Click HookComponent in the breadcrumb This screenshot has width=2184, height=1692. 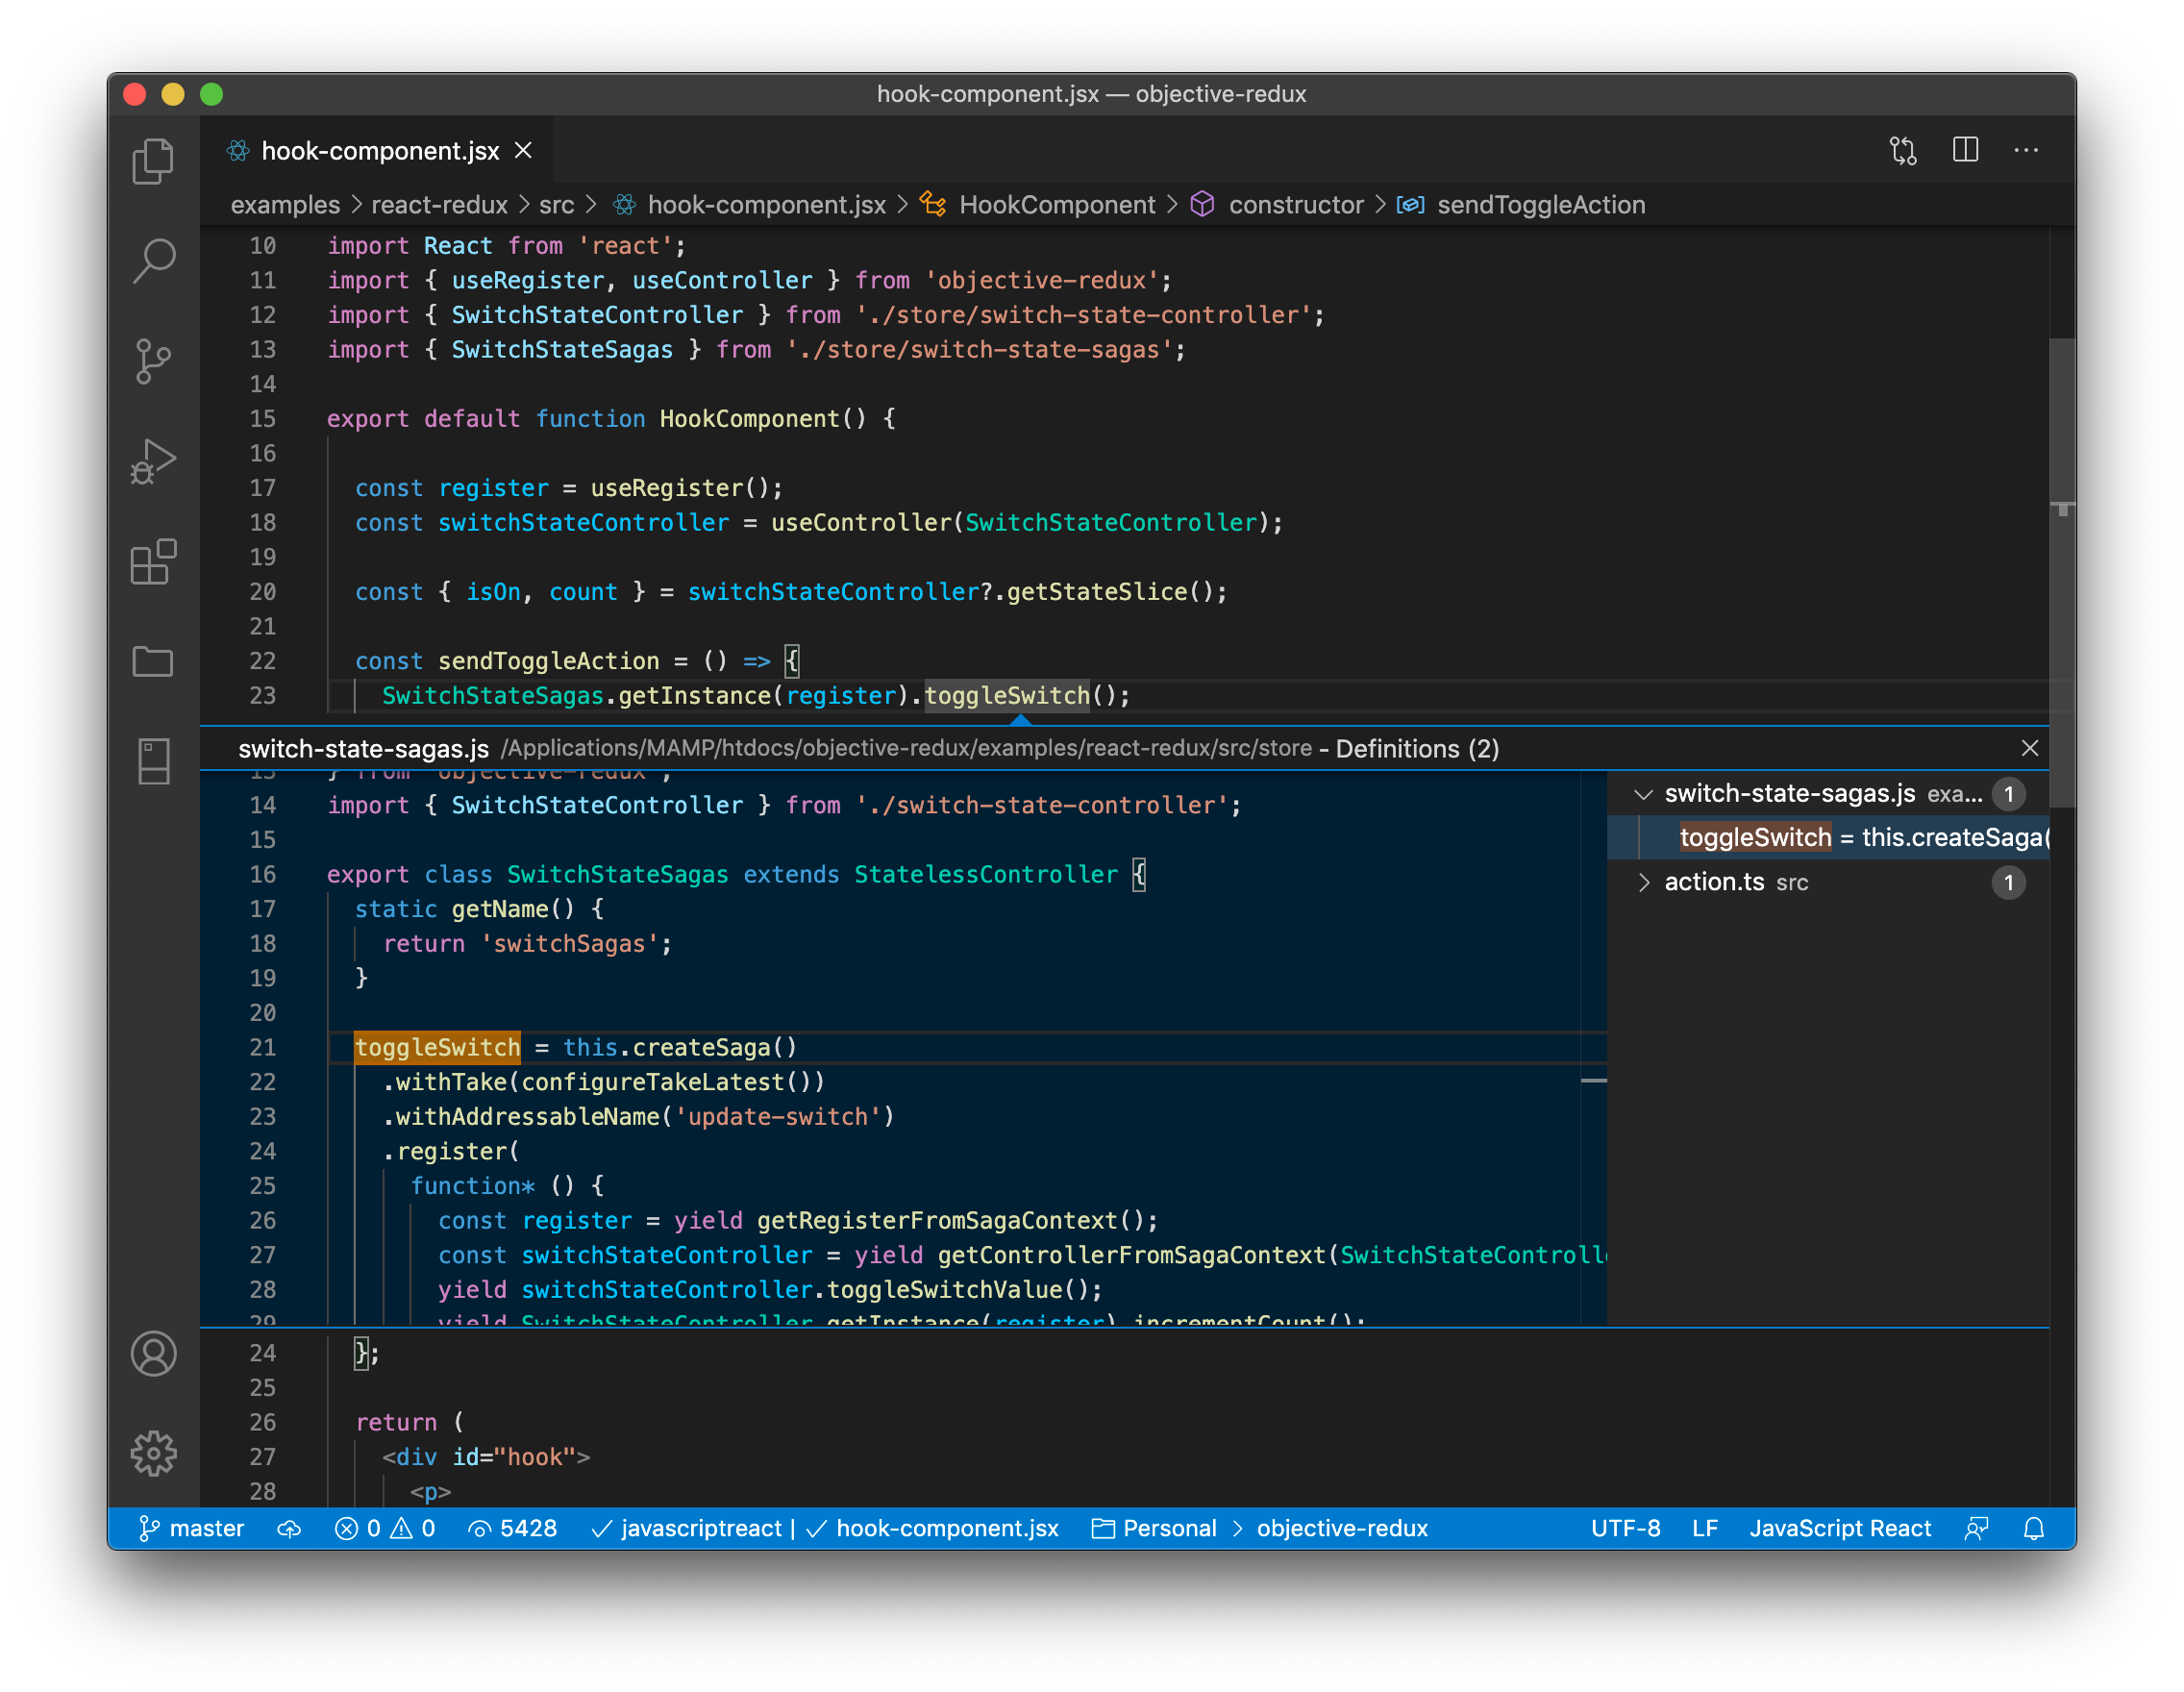[x=1056, y=205]
